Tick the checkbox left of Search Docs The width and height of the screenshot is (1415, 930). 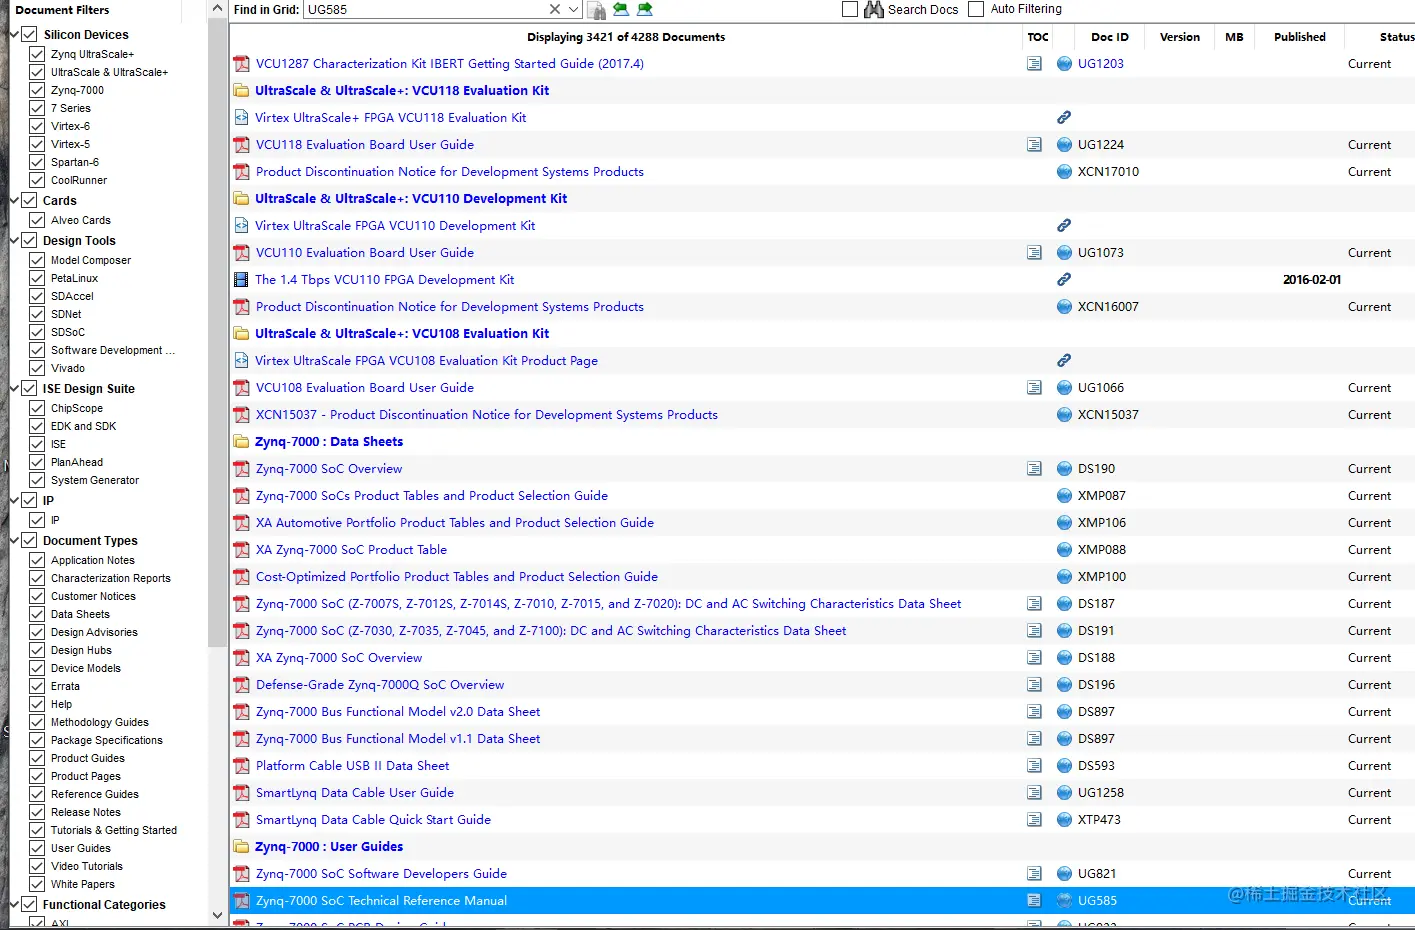pos(850,9)
